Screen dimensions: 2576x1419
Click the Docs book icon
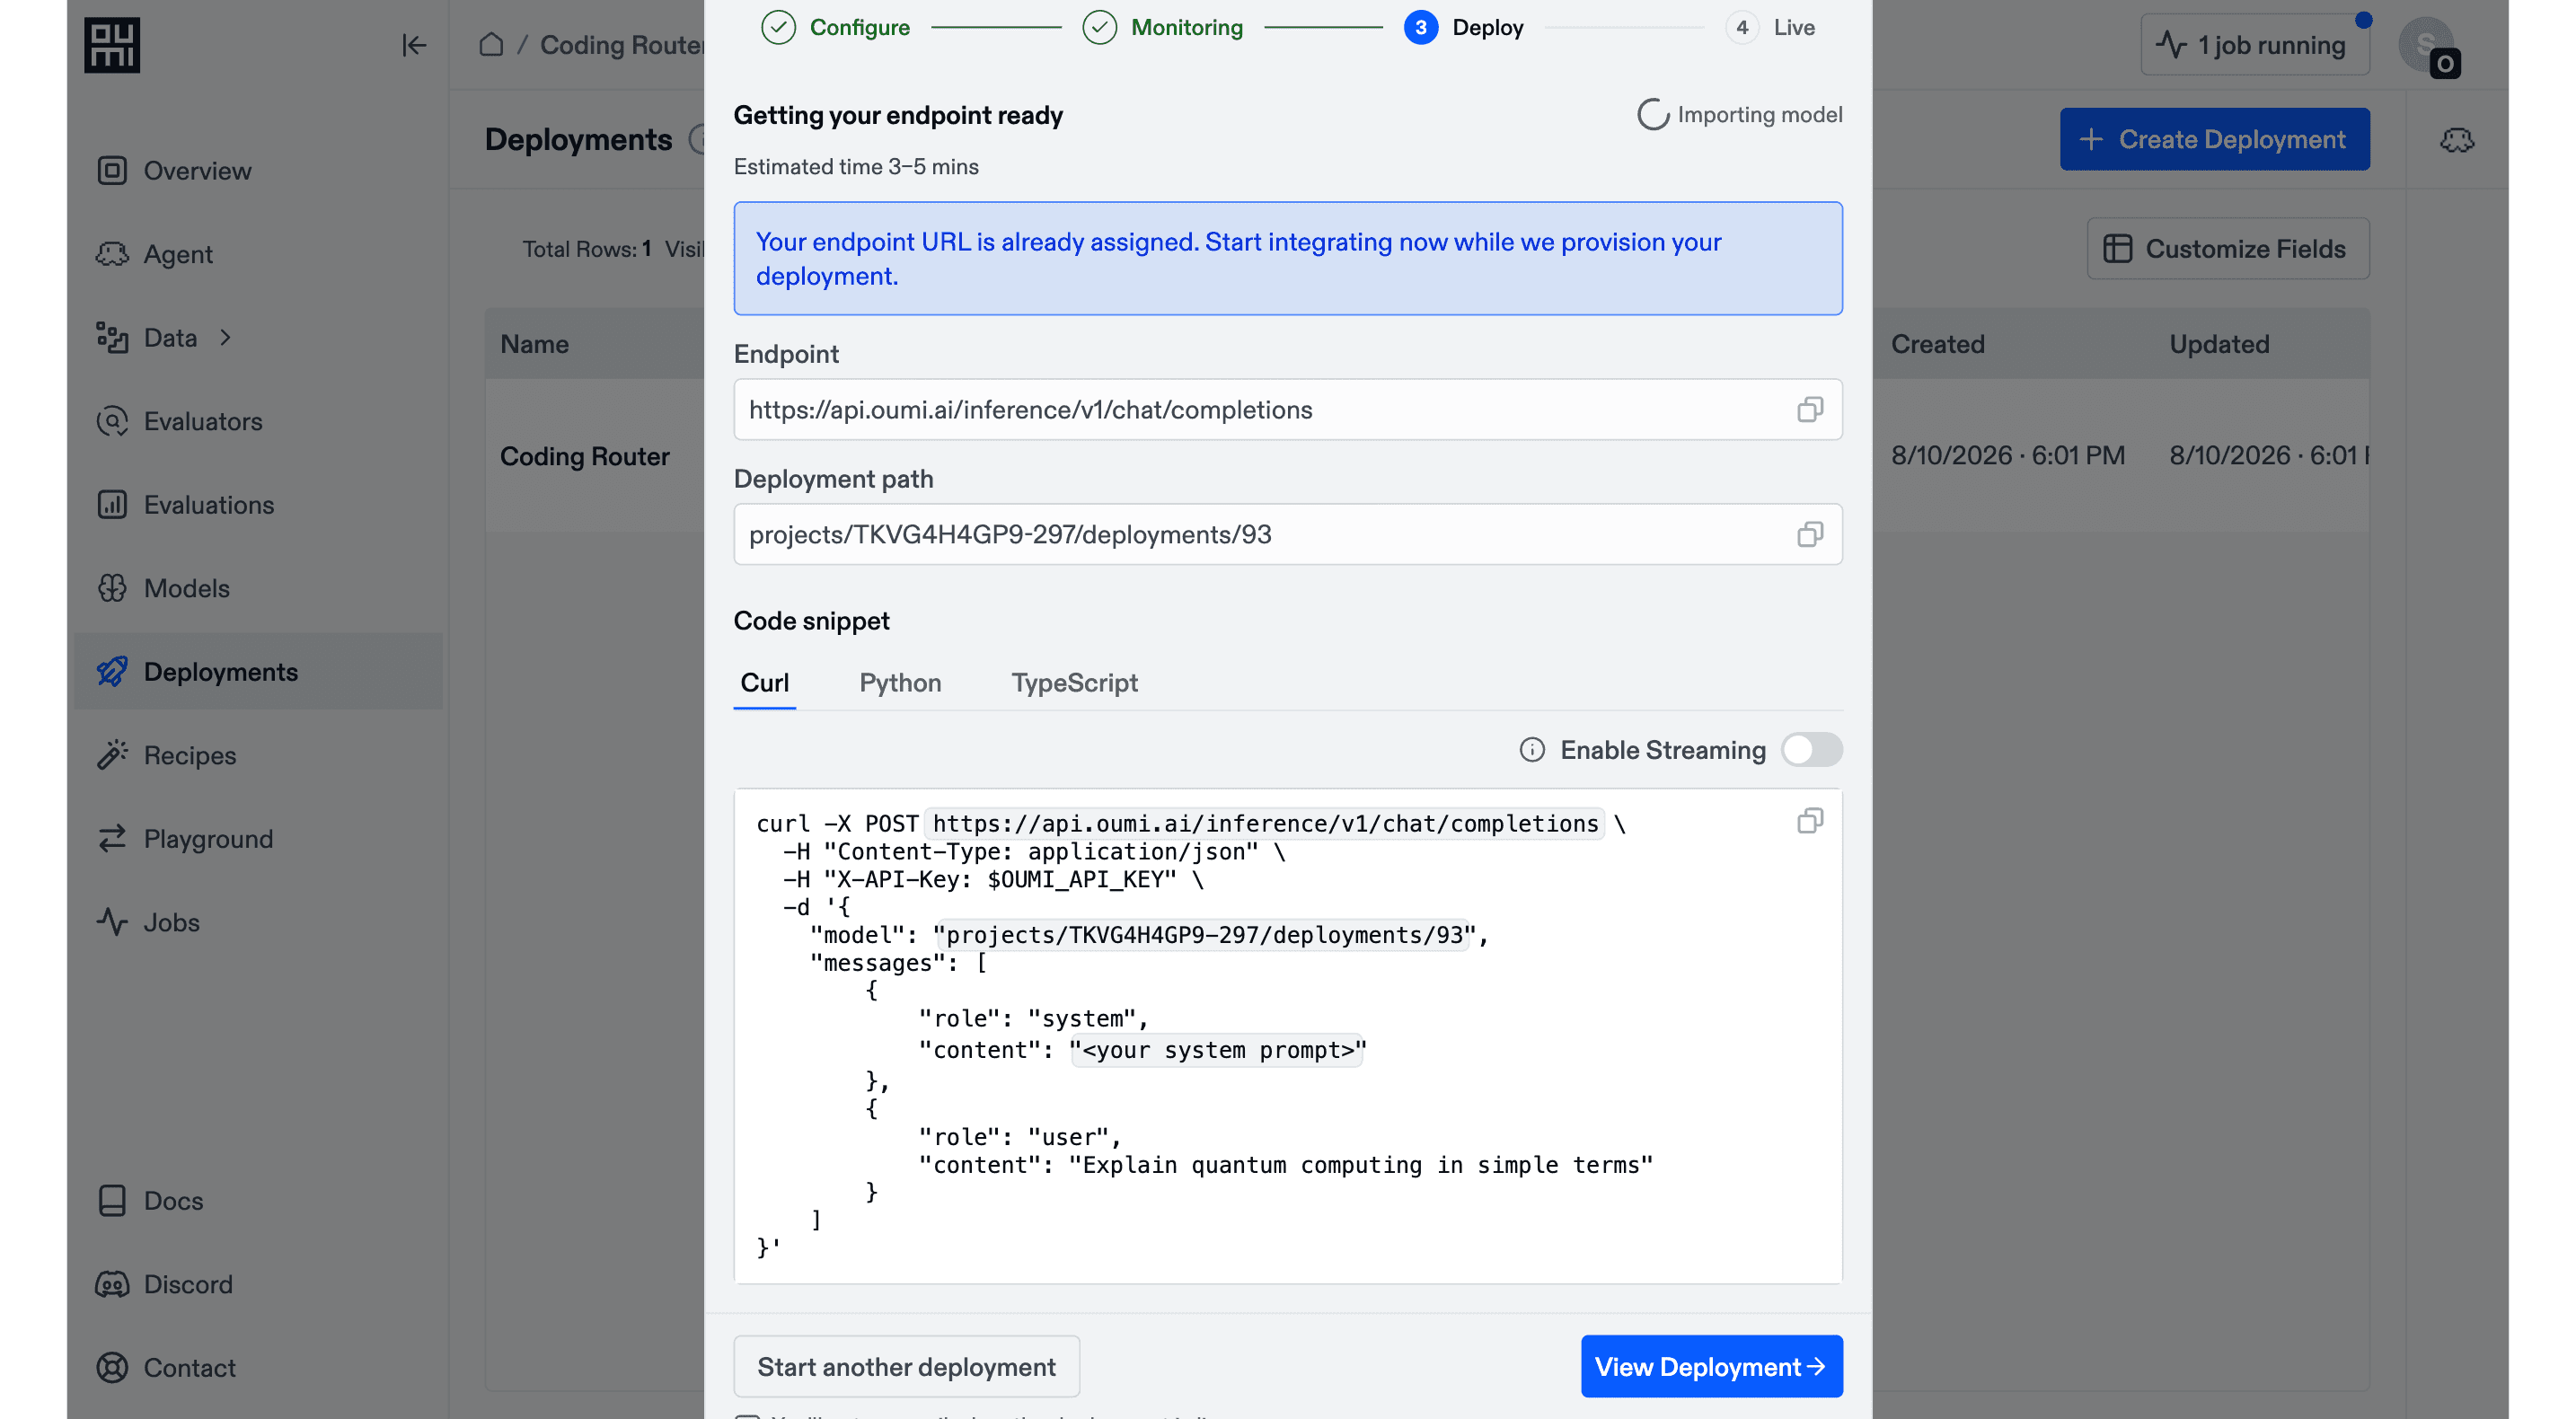(x=112, y=1201)
